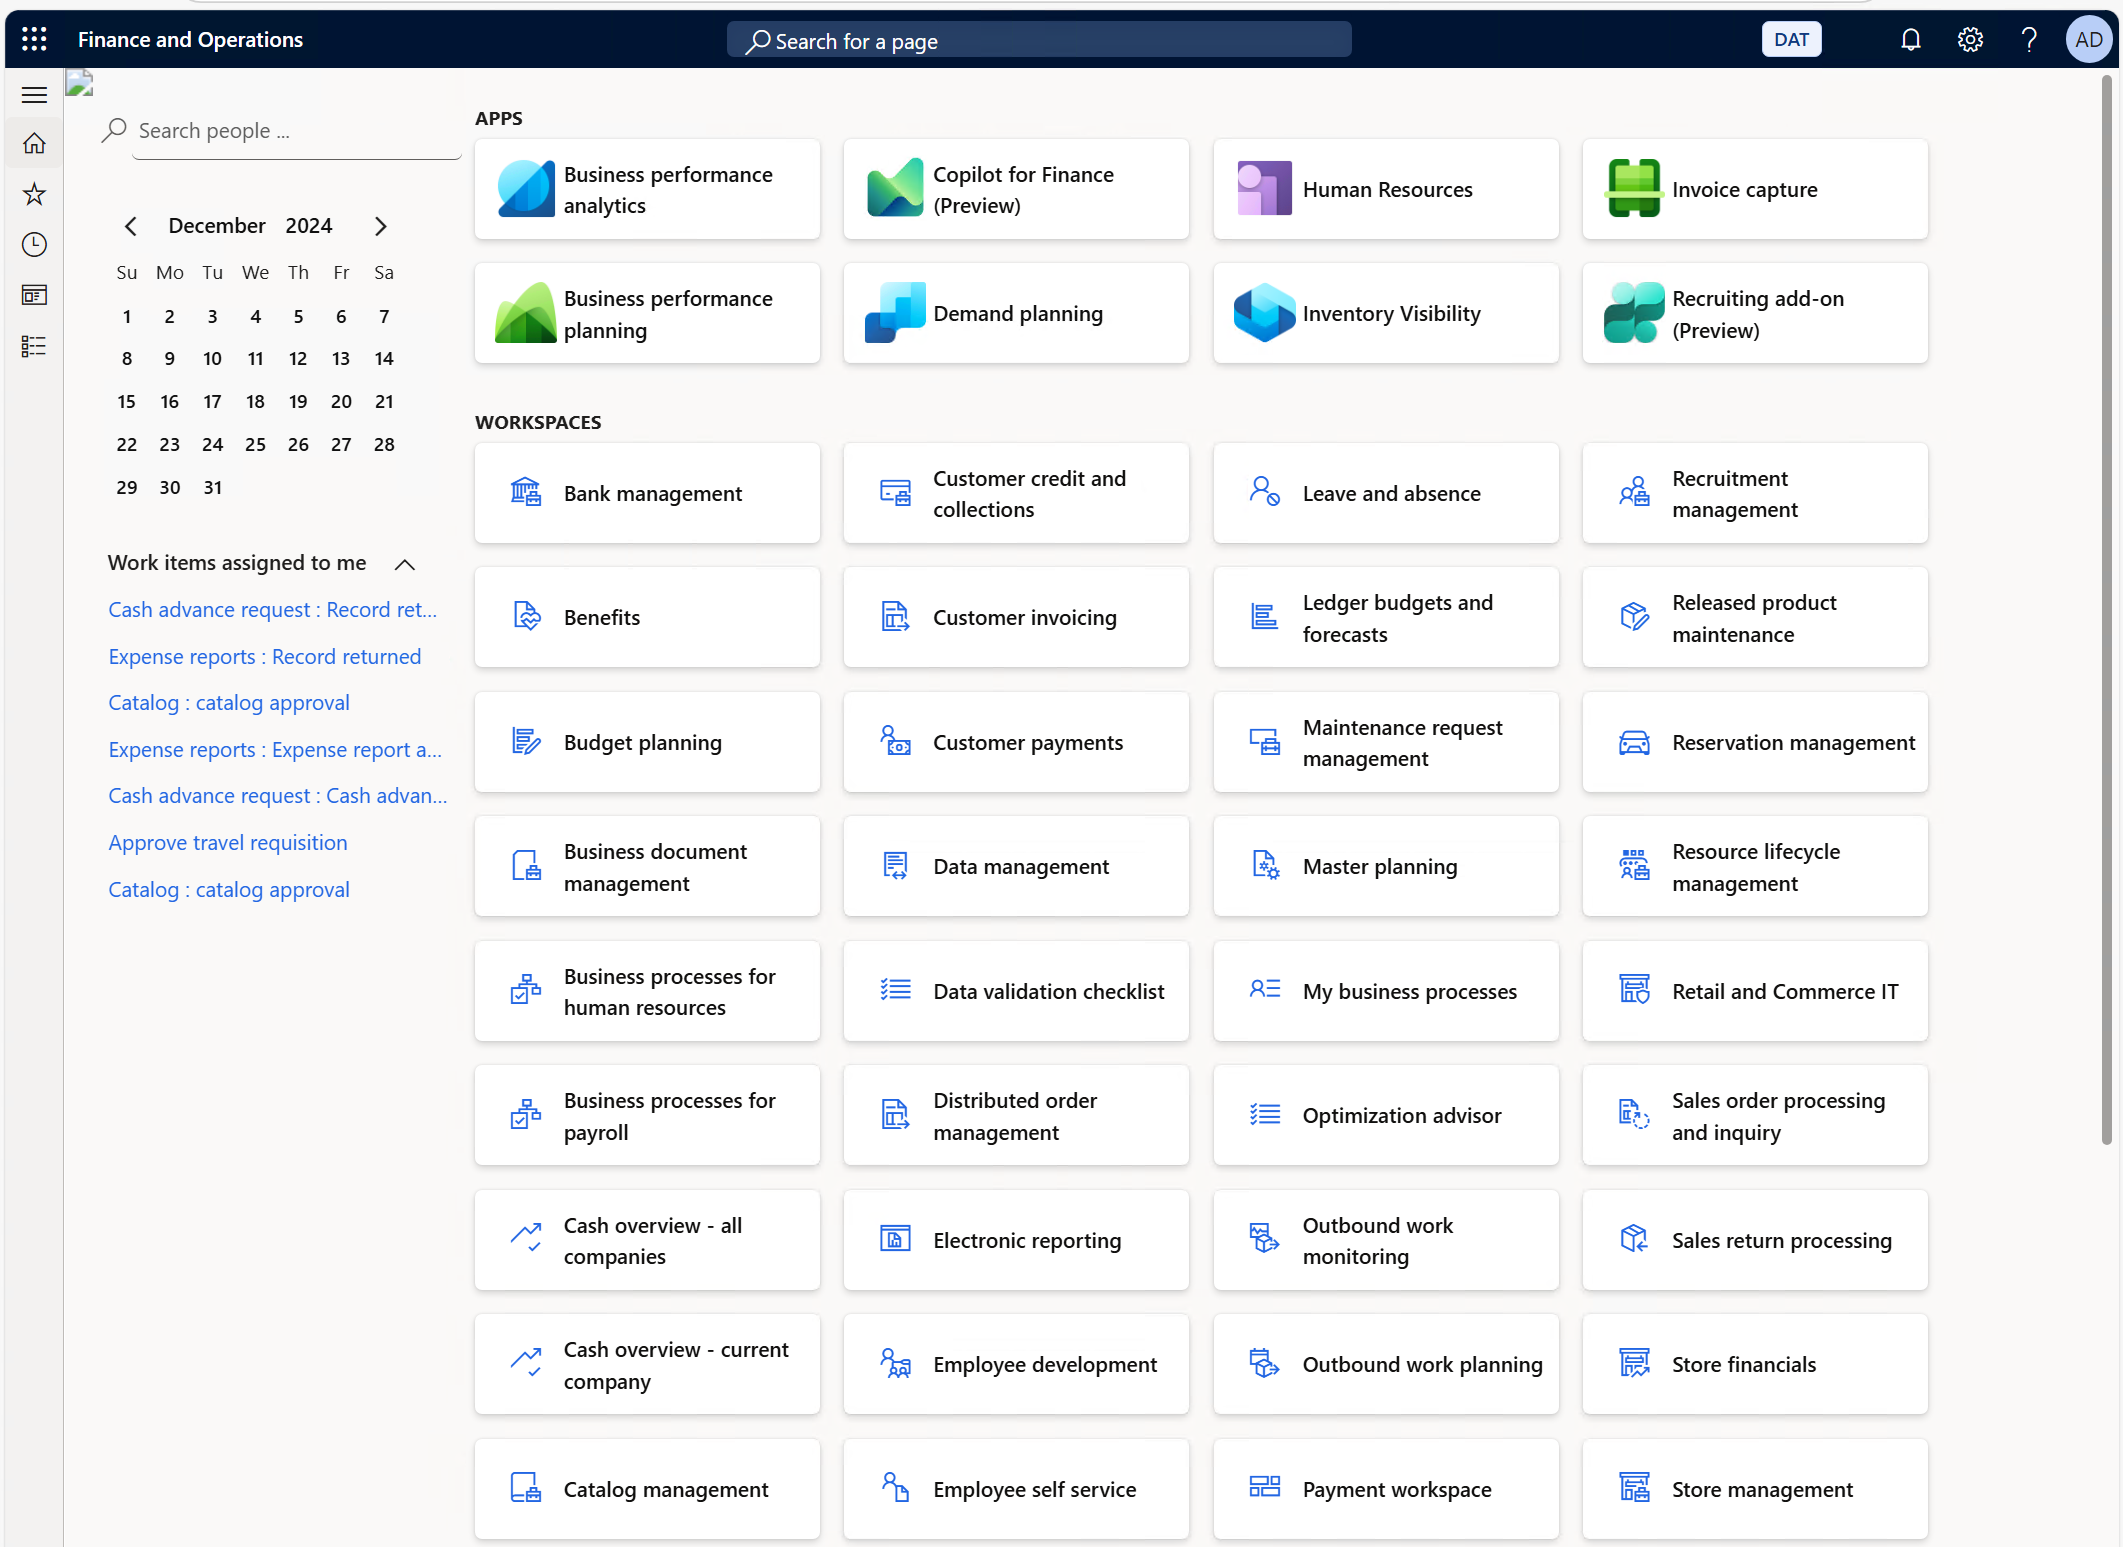Open Master planning workspace icon
2123x1547 pixels.
[x=1264, y=865]
